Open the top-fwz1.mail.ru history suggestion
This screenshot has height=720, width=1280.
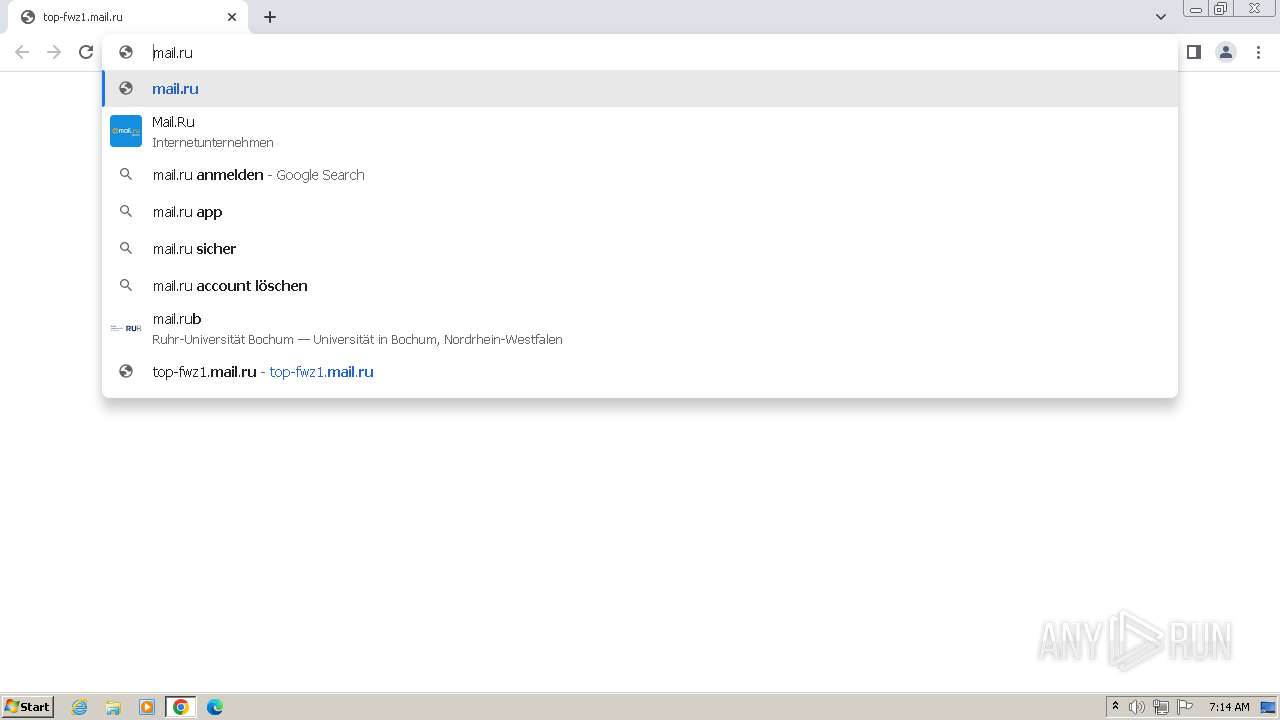click(640, 372)
